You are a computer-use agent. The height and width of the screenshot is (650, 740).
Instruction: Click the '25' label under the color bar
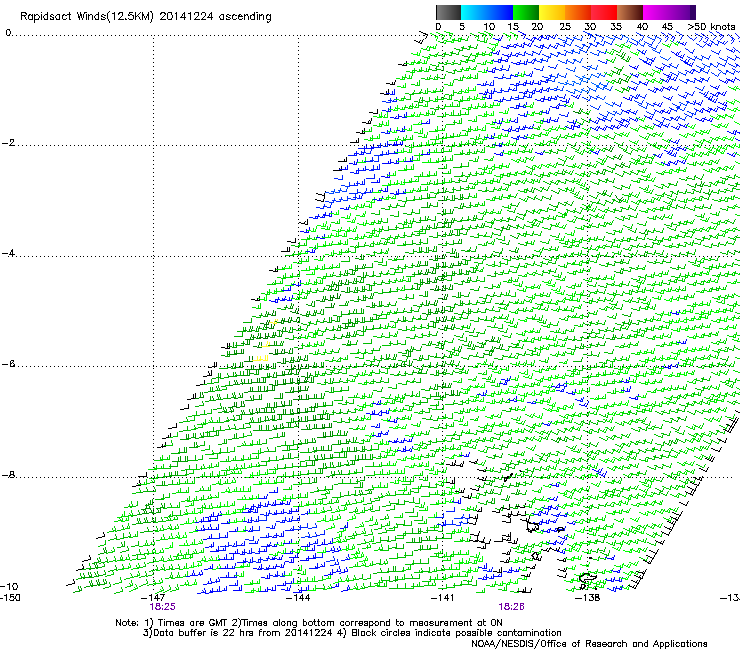coord(565,27)
